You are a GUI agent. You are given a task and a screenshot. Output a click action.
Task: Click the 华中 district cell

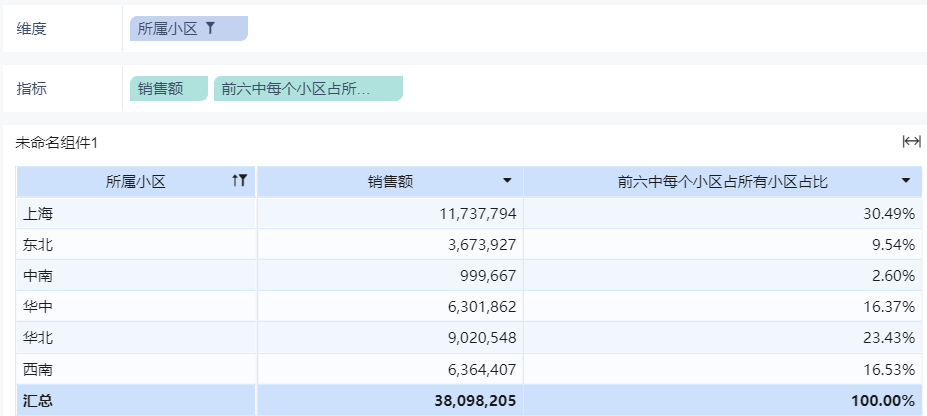point(38,307)
